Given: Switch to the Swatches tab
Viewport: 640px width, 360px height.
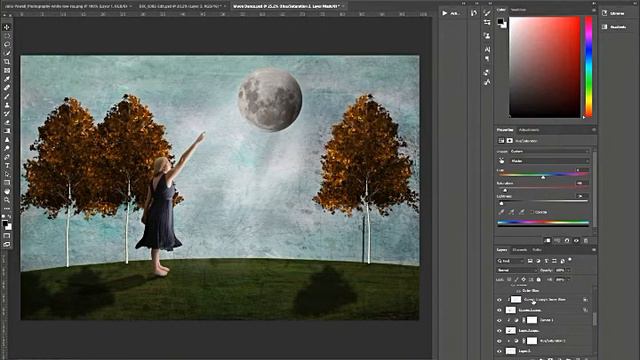Looking at the screenshot, I should click(x=519, y=9).
